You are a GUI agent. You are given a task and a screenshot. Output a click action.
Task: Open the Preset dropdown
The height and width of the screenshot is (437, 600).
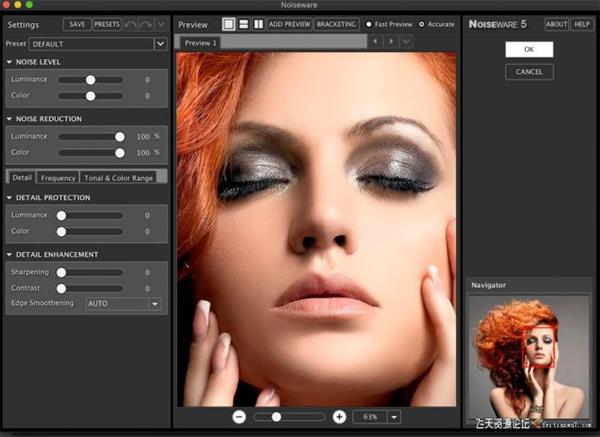coord(160,44)
